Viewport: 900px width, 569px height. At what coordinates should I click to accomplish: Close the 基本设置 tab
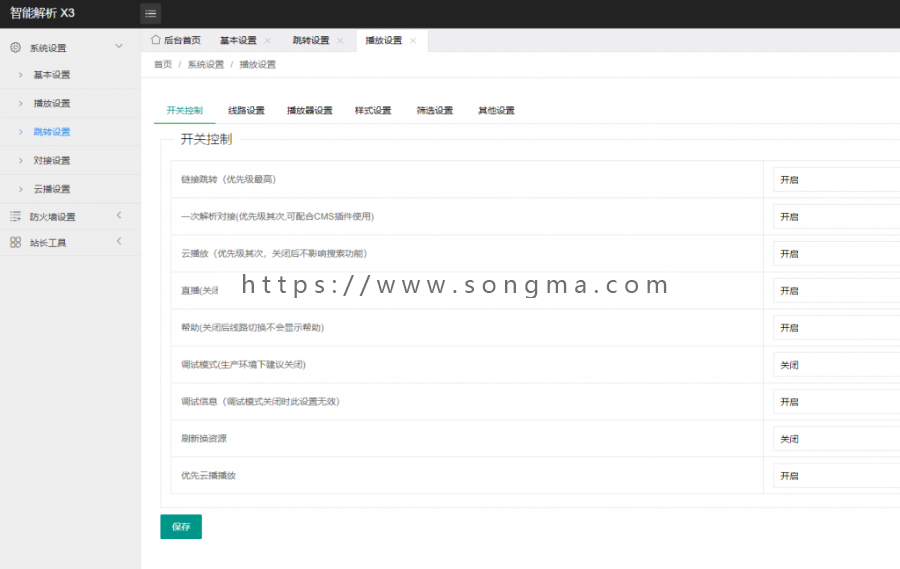[x=267, y=41]
